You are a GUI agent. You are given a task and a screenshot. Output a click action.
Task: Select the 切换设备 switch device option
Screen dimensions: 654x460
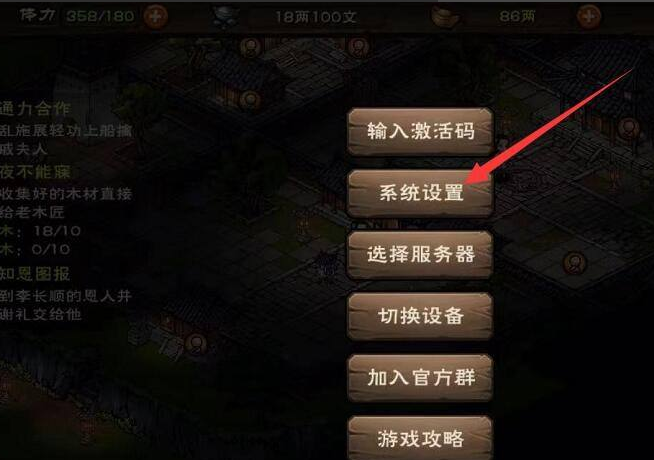pos(420,316)
